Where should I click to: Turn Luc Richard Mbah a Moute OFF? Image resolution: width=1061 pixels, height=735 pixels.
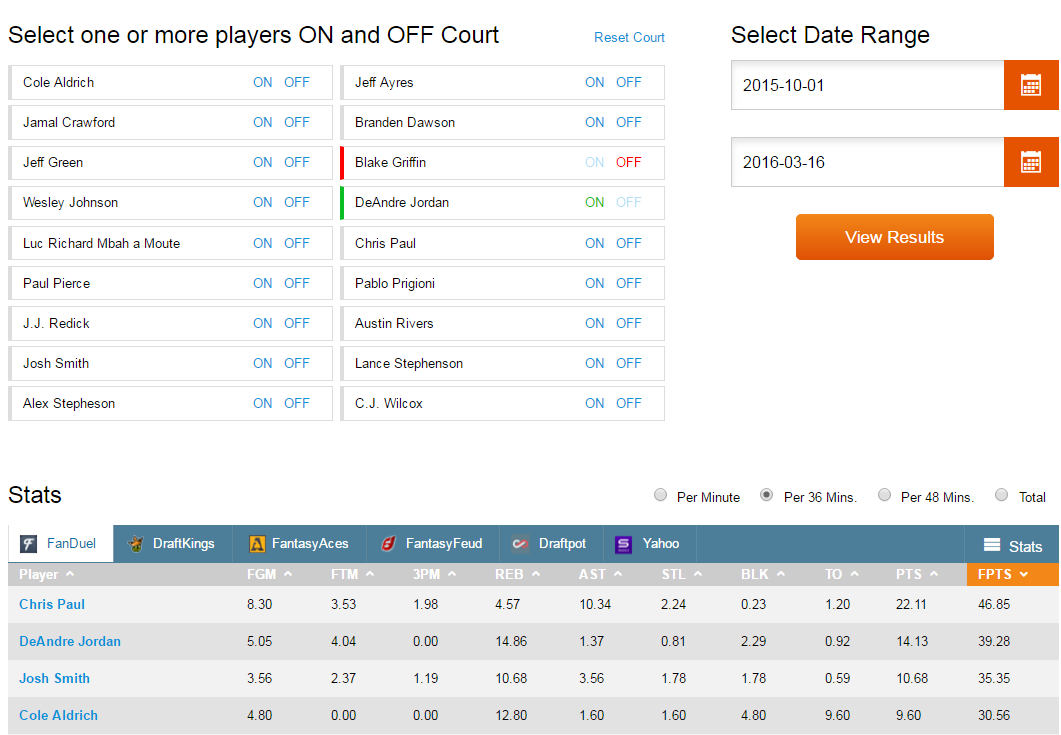click(296, 244)
